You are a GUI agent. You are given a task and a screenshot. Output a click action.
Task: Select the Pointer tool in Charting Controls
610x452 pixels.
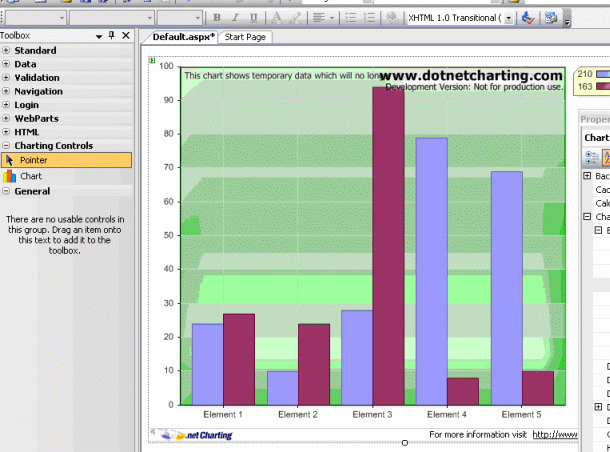click(67, 160)
